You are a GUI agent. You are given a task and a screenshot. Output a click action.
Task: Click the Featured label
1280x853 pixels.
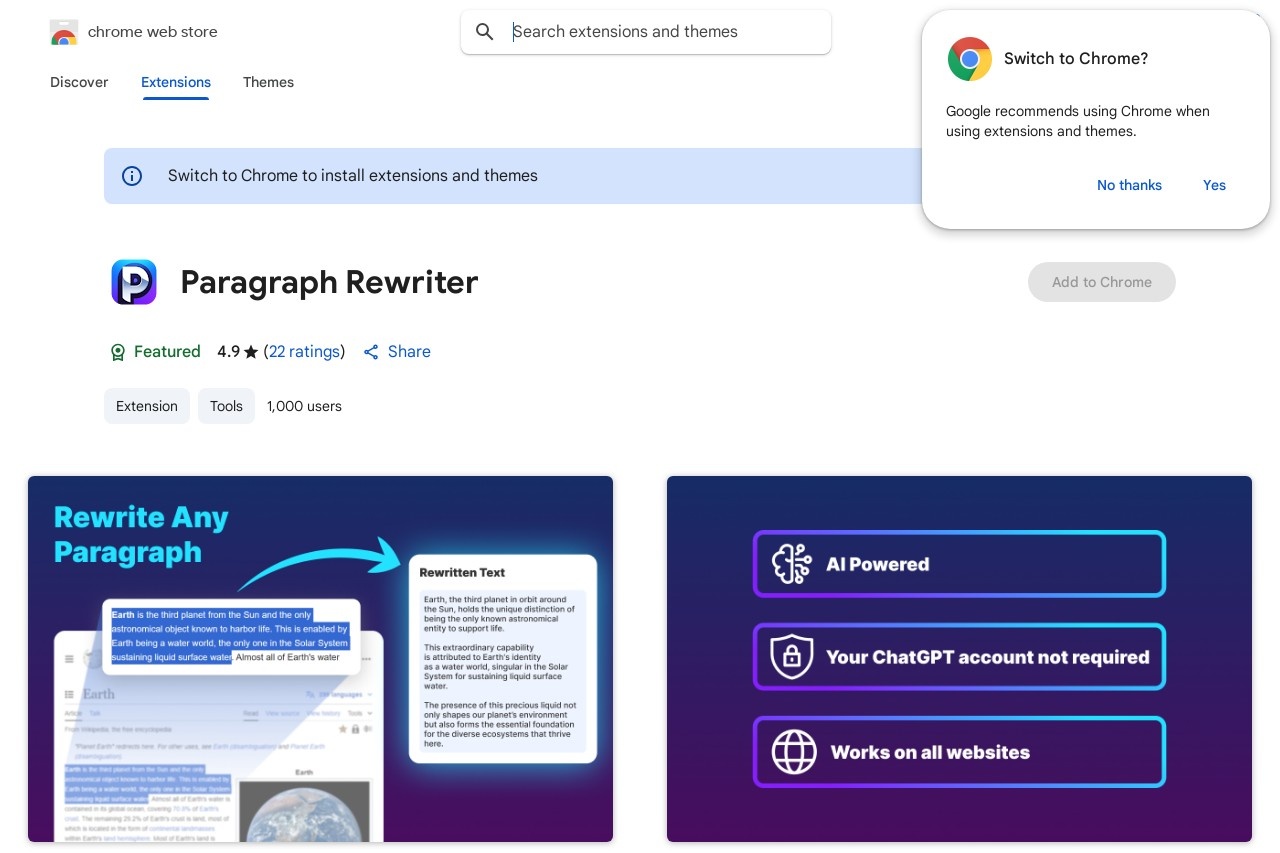click(x=167, y=352)
